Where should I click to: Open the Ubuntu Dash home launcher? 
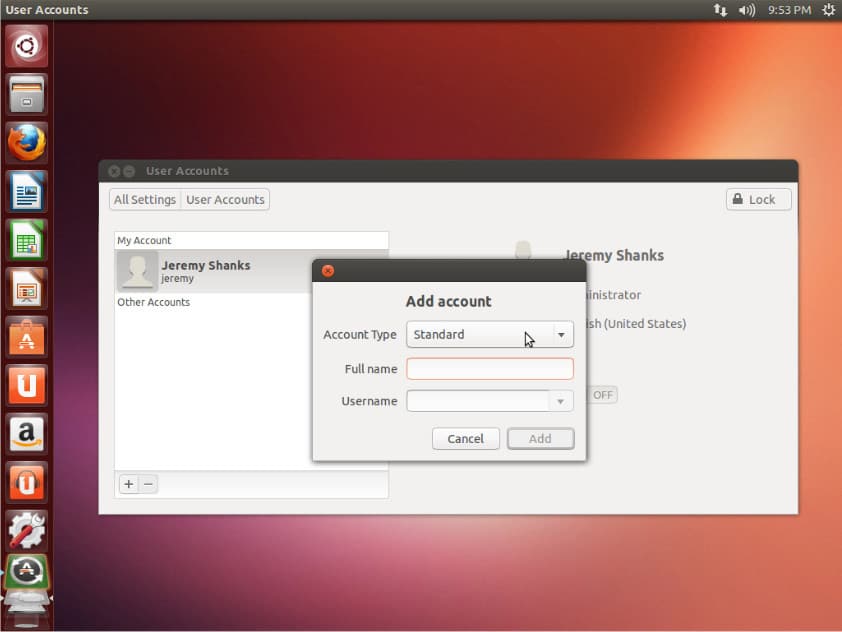[x=26, y=46]
